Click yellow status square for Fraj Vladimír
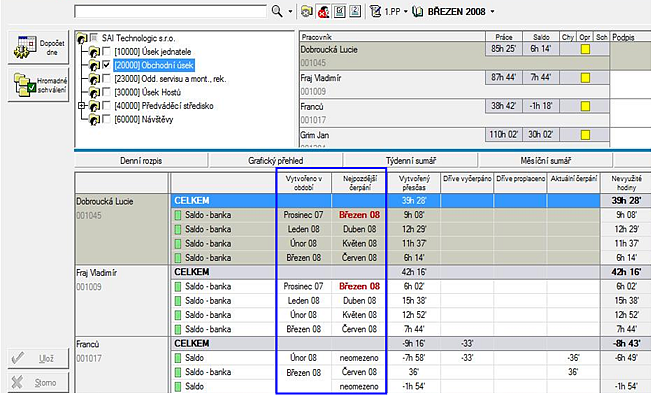Image resolution: width=653 pixels, height=396 pixels. [585, 77]
